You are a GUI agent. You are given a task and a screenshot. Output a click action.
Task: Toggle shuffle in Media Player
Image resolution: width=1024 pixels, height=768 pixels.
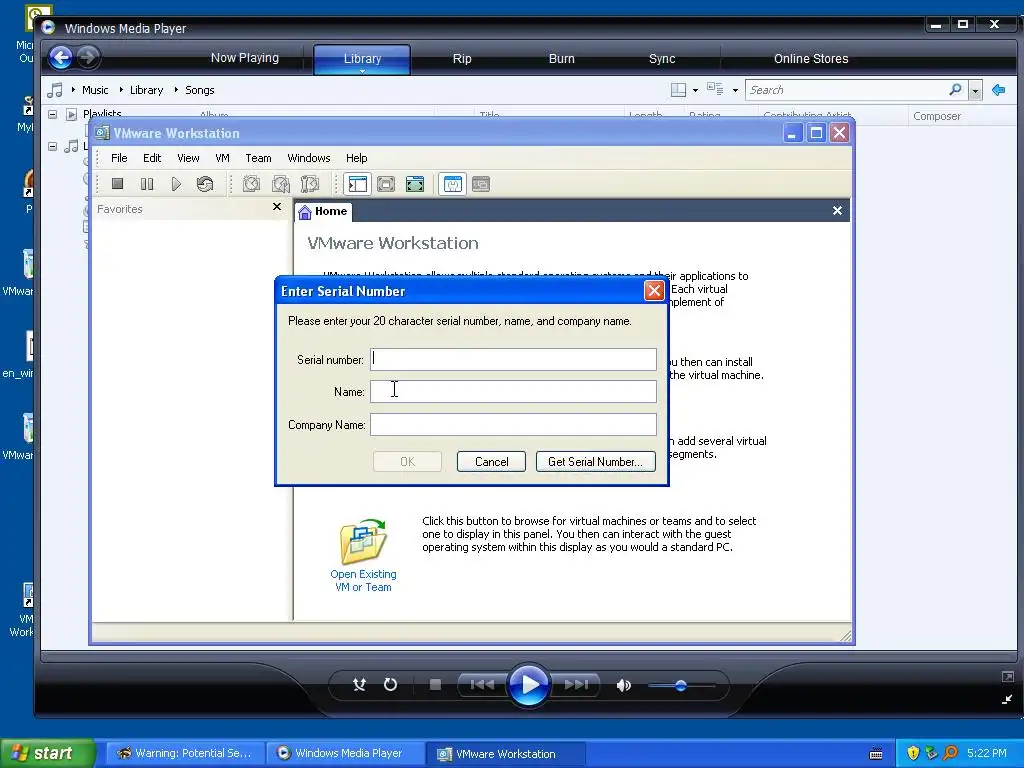359,684
